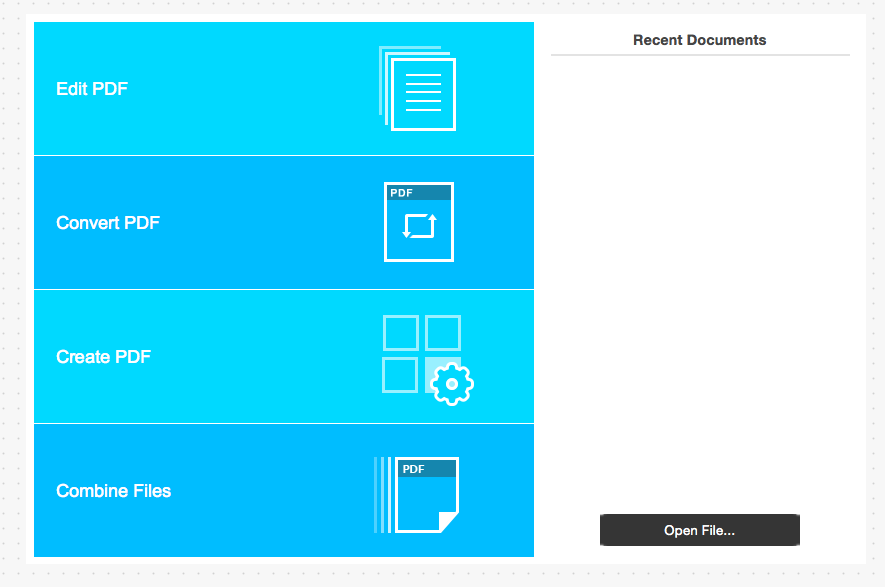
Task: Click the Convert PDF arrows document icon
Action: click(x=419, y=222)
